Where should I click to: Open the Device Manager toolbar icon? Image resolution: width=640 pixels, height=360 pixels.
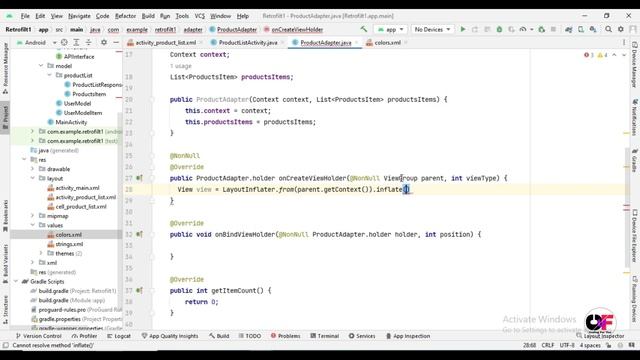pyautogui.click(x=581, y=29)
